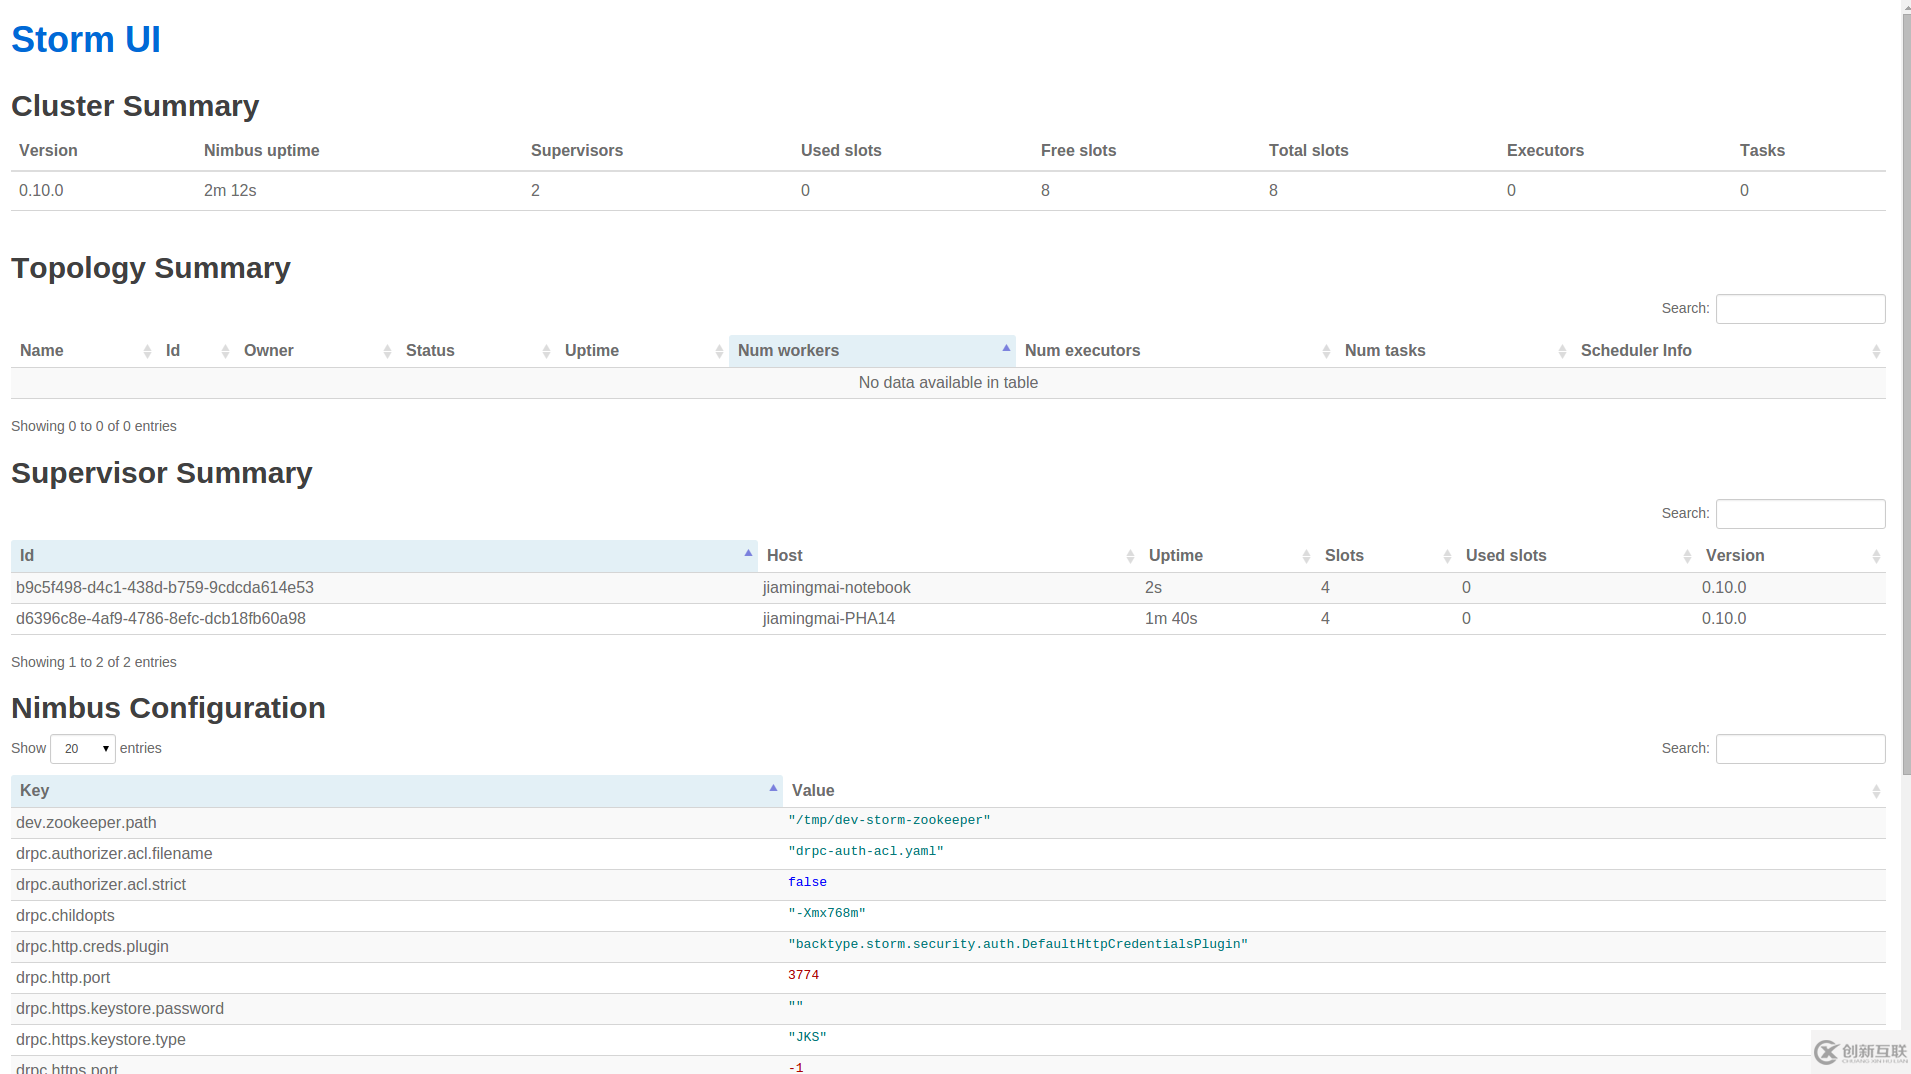Focus the Supervisor Summary search field
The height and width of the screenshot is (1074, 1911).
click(x=1801, y=514)
